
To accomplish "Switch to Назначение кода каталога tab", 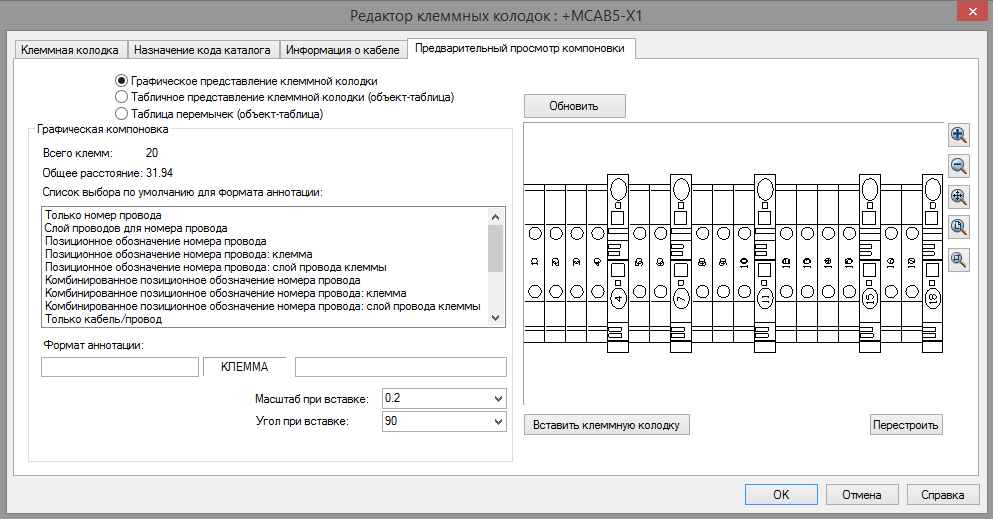I will click(202, 50).
